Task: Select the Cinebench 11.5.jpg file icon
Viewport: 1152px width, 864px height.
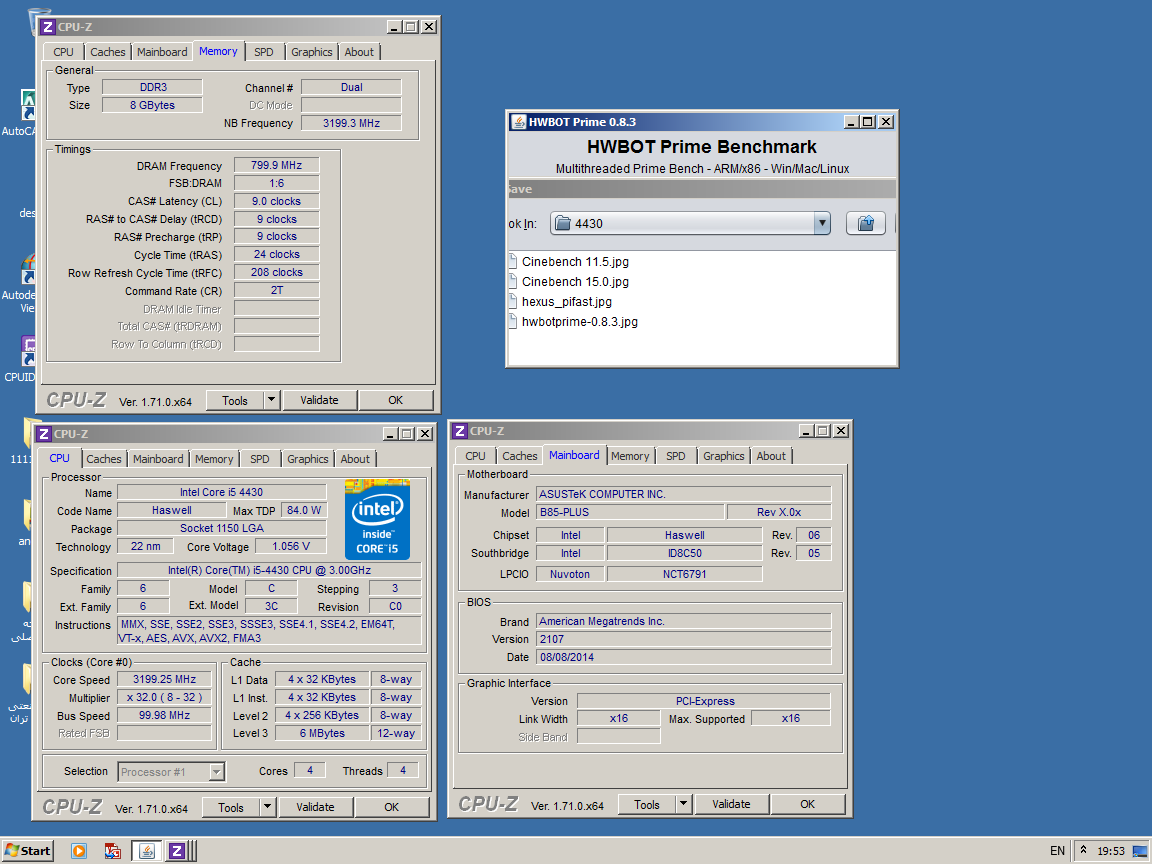Action: point(514,262)
